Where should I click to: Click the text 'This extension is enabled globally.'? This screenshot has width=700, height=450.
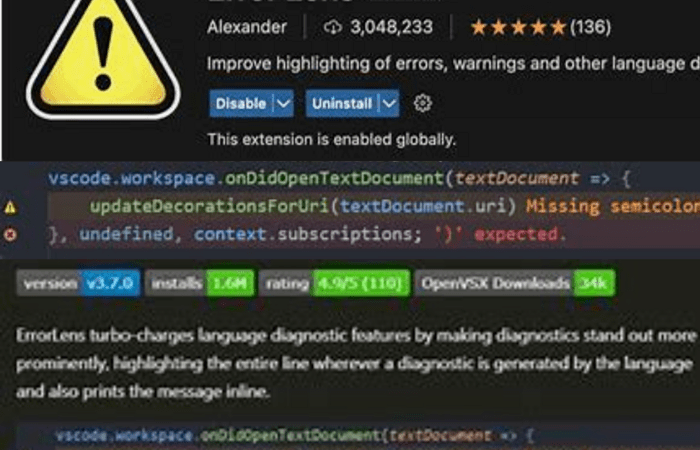tap(332, 140)
